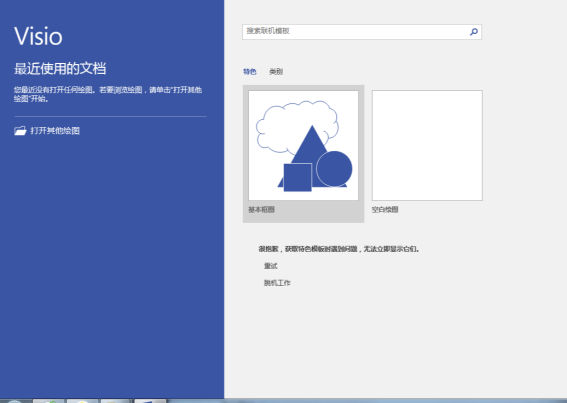Click the 基本框图 template label
Screen dimensions: 567x403
tap(261, 209)
